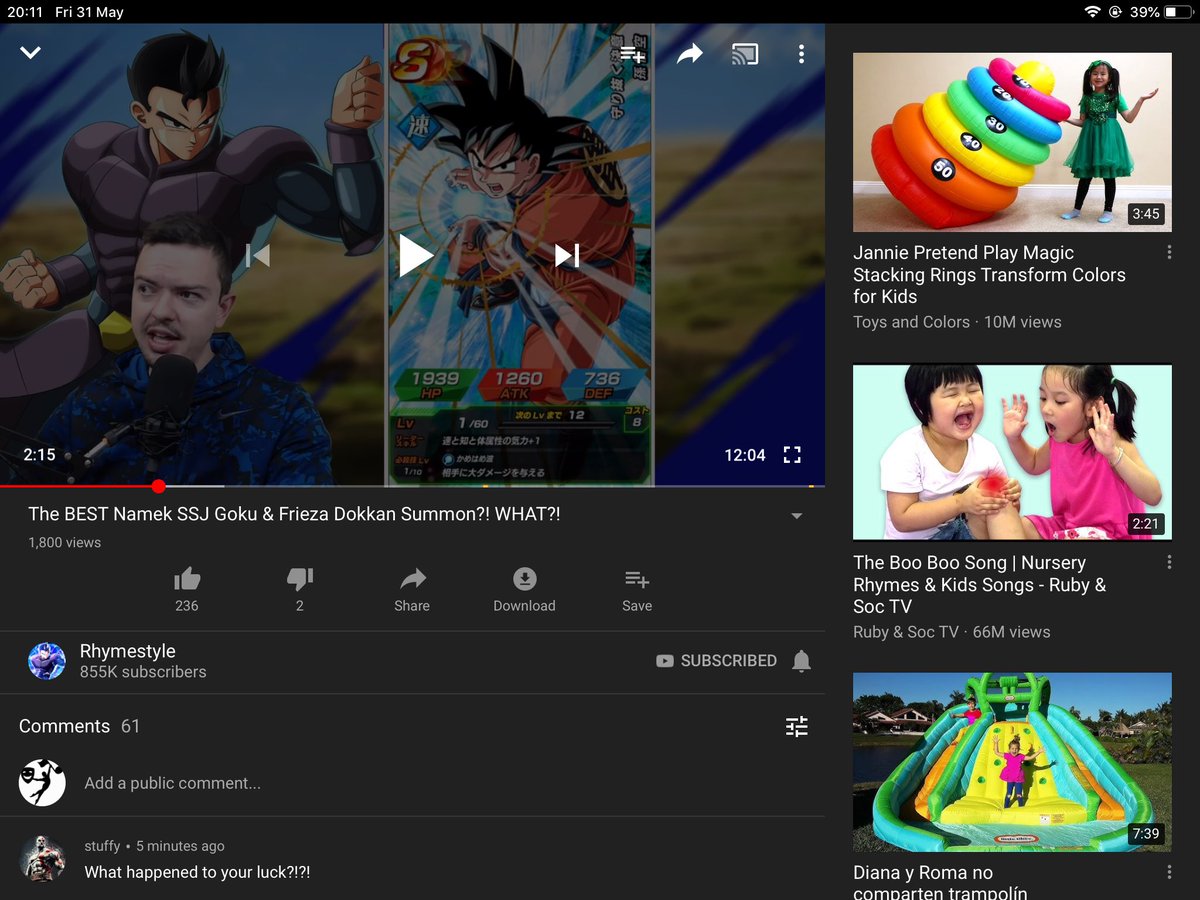Tap the Ruby & Soc TV channel info line
1200x900 pixels.
coord(952,632)
